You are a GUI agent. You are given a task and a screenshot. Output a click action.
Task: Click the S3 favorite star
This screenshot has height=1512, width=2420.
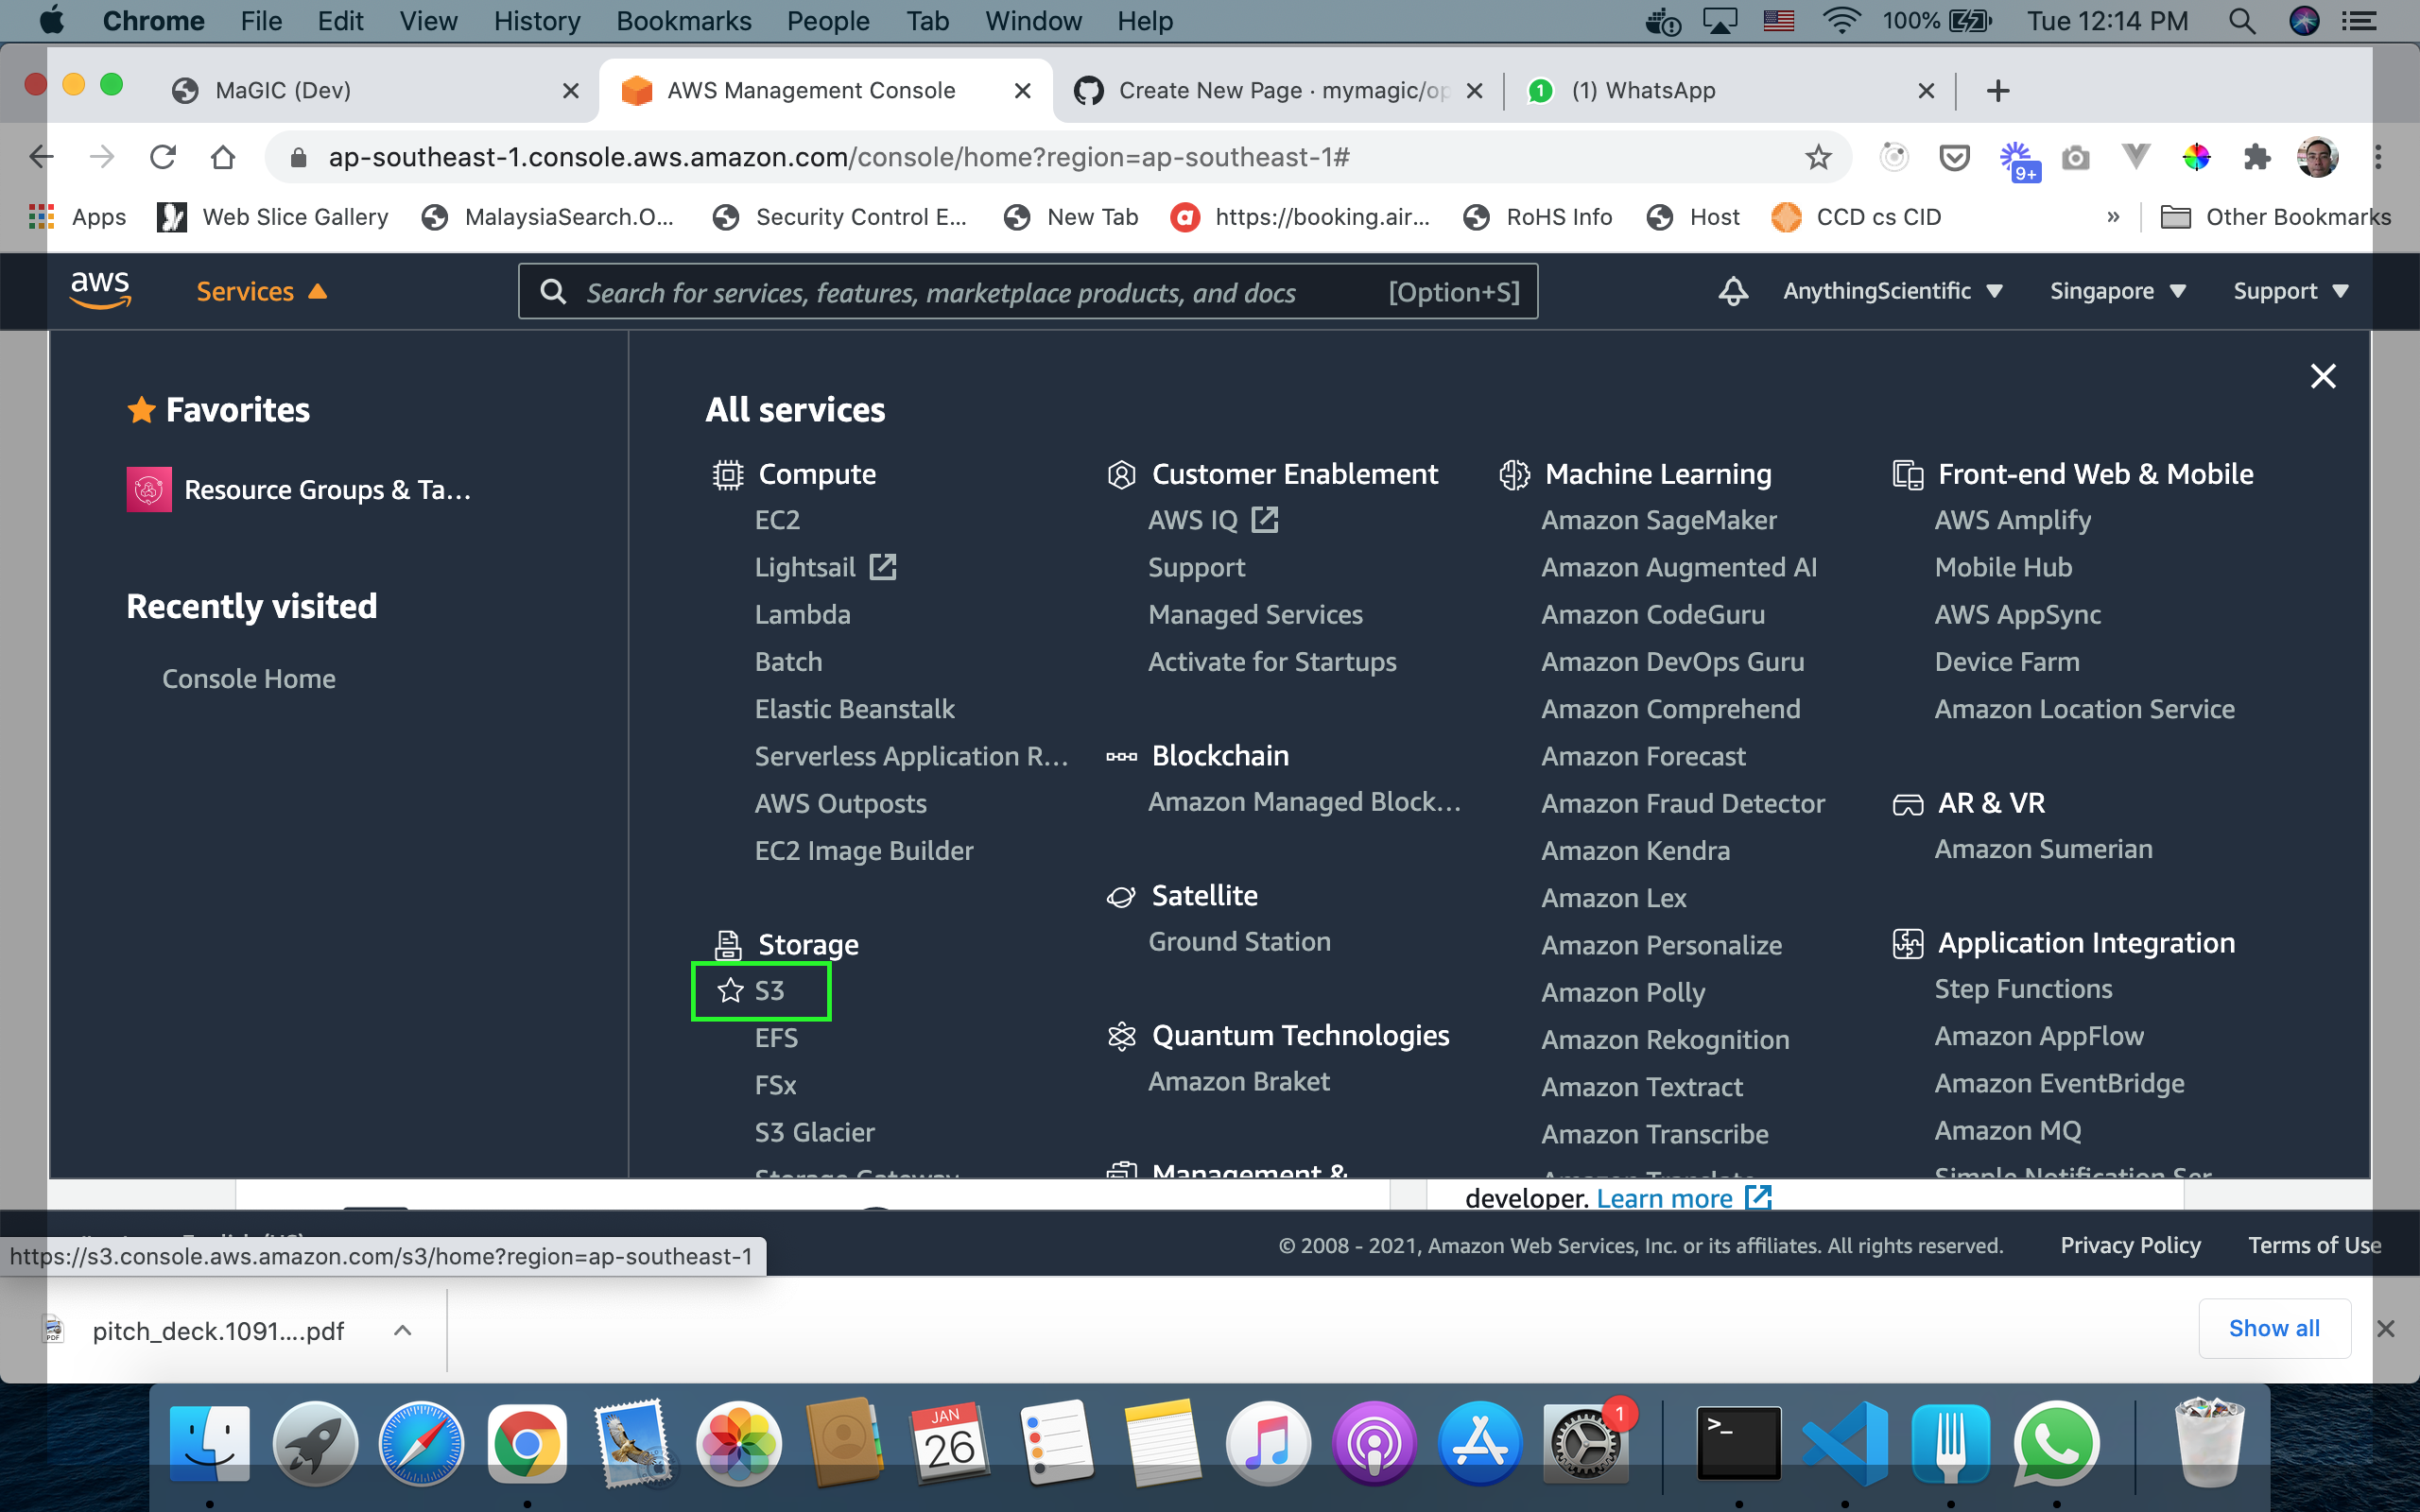pyautogui.click(x=731, y=990)
